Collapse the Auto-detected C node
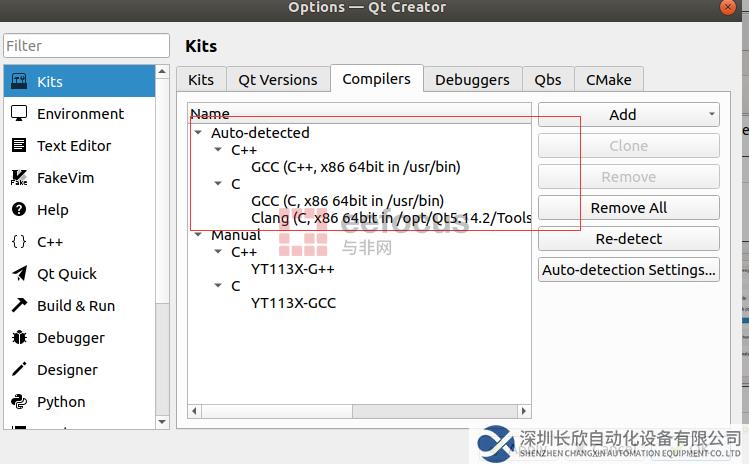Viewport: 749px width, 464px height. (218, 183)
